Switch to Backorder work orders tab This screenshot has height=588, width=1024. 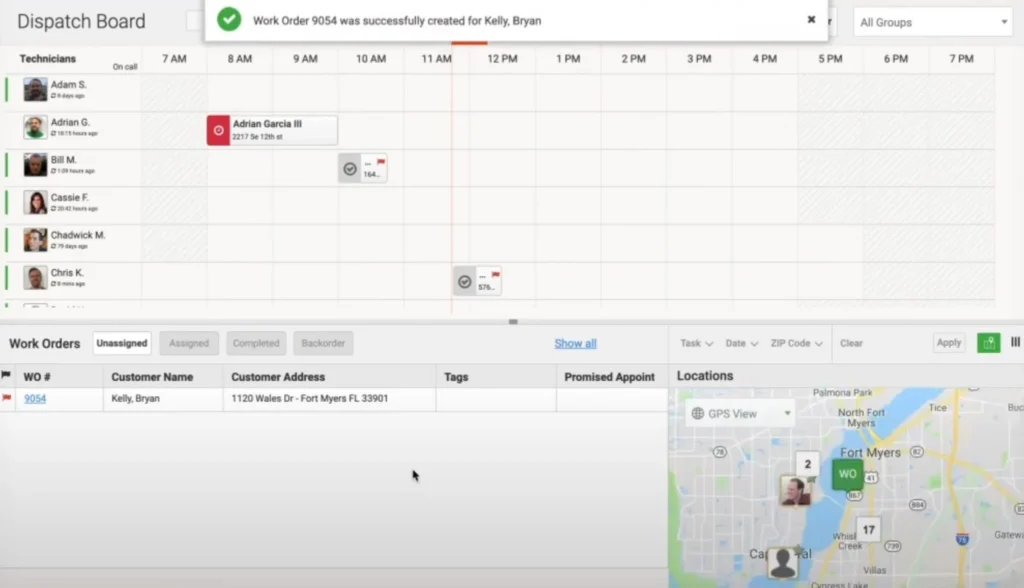323,343
